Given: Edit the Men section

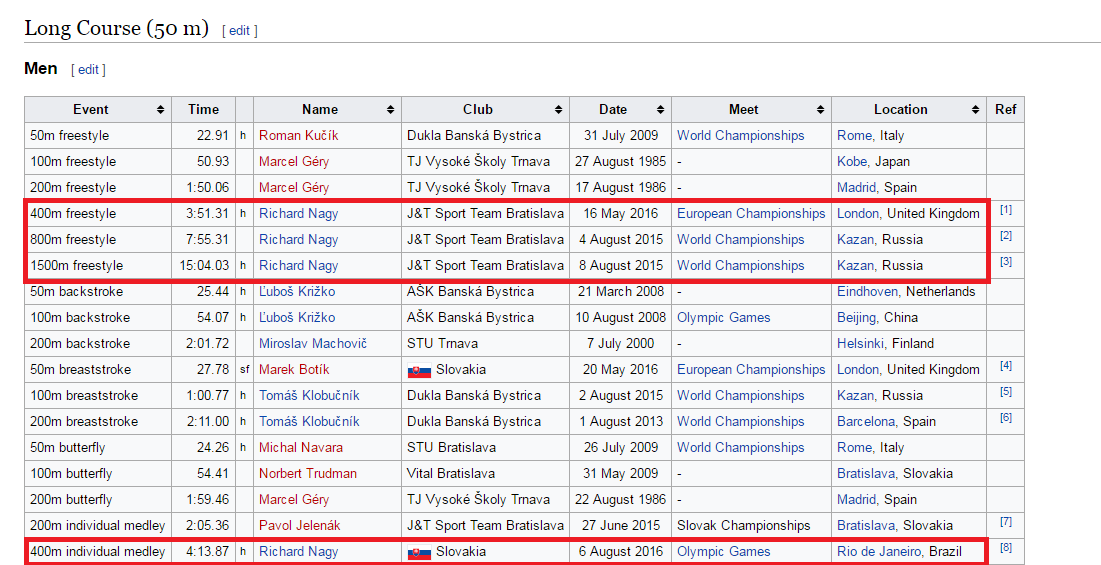Looking at the screenshot, I should coord(88,69).
